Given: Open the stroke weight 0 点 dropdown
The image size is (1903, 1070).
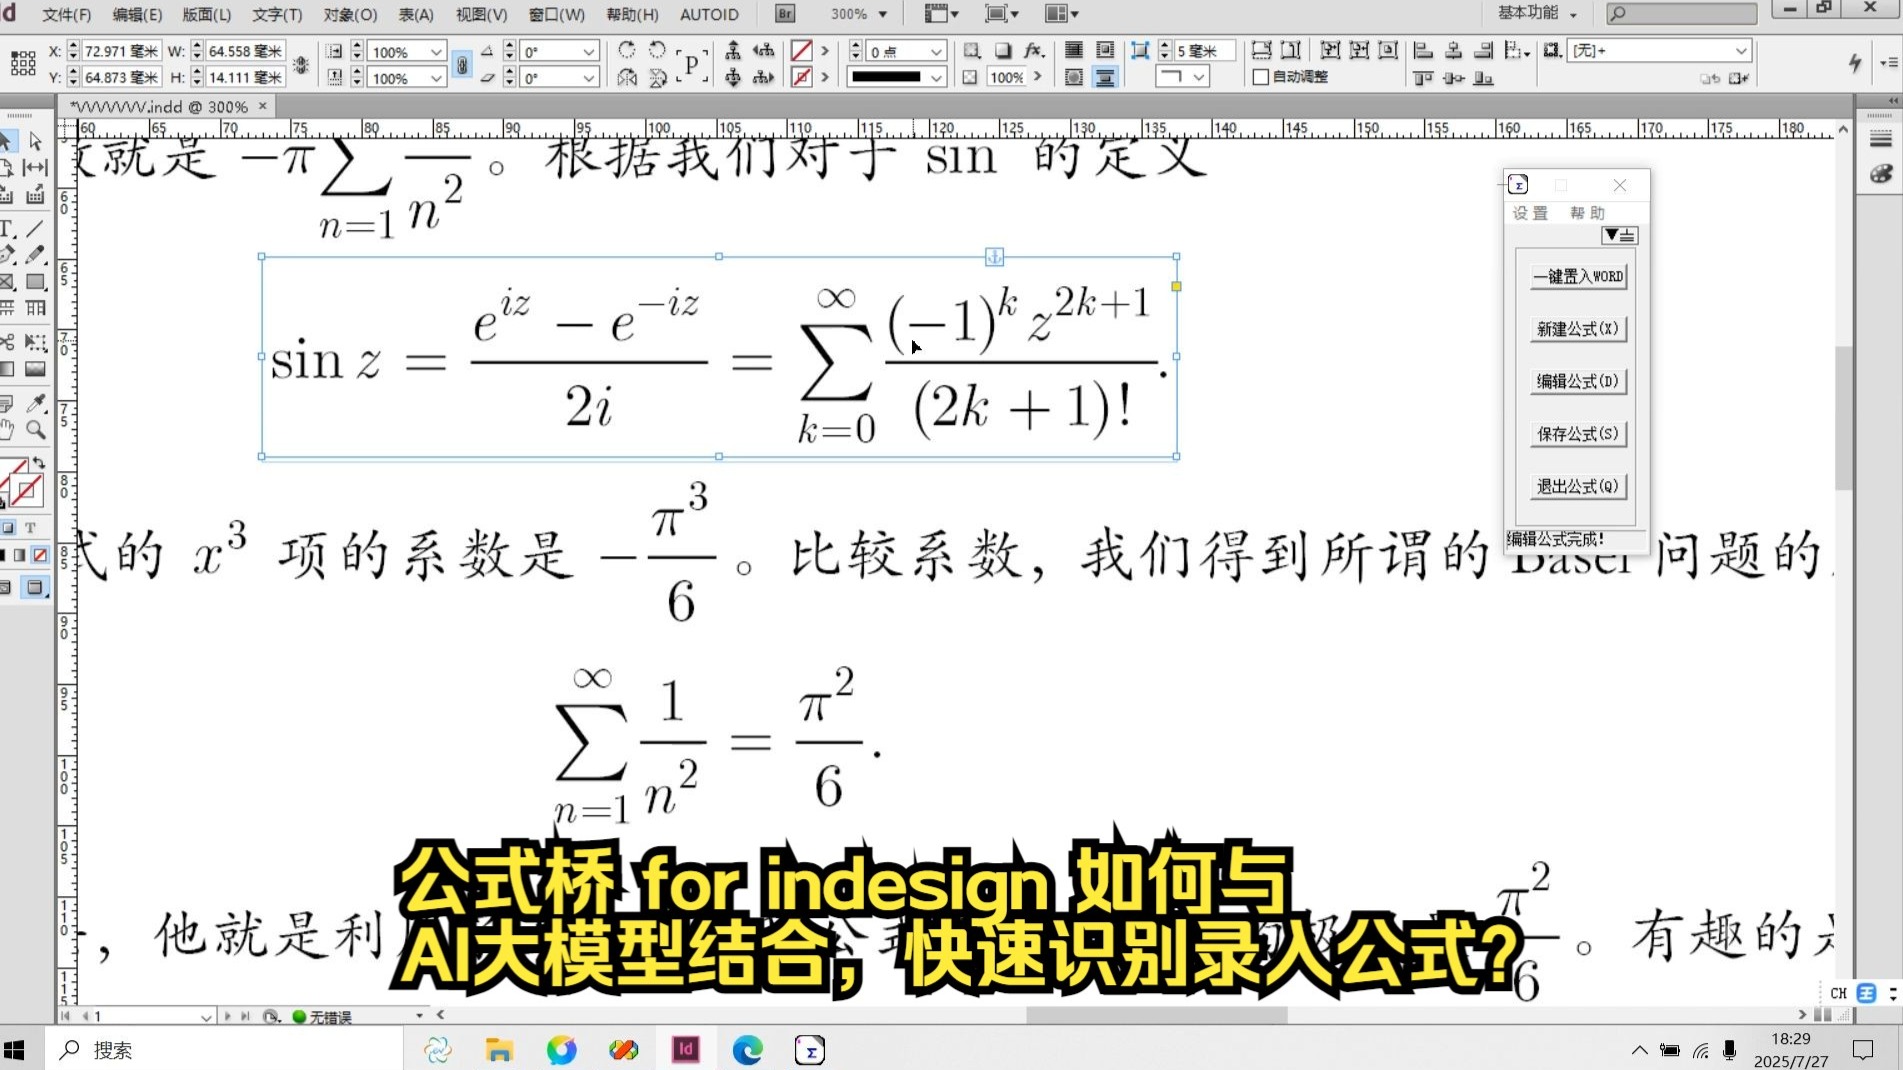Looking at the screenshot, I should [x=936, y=51].
